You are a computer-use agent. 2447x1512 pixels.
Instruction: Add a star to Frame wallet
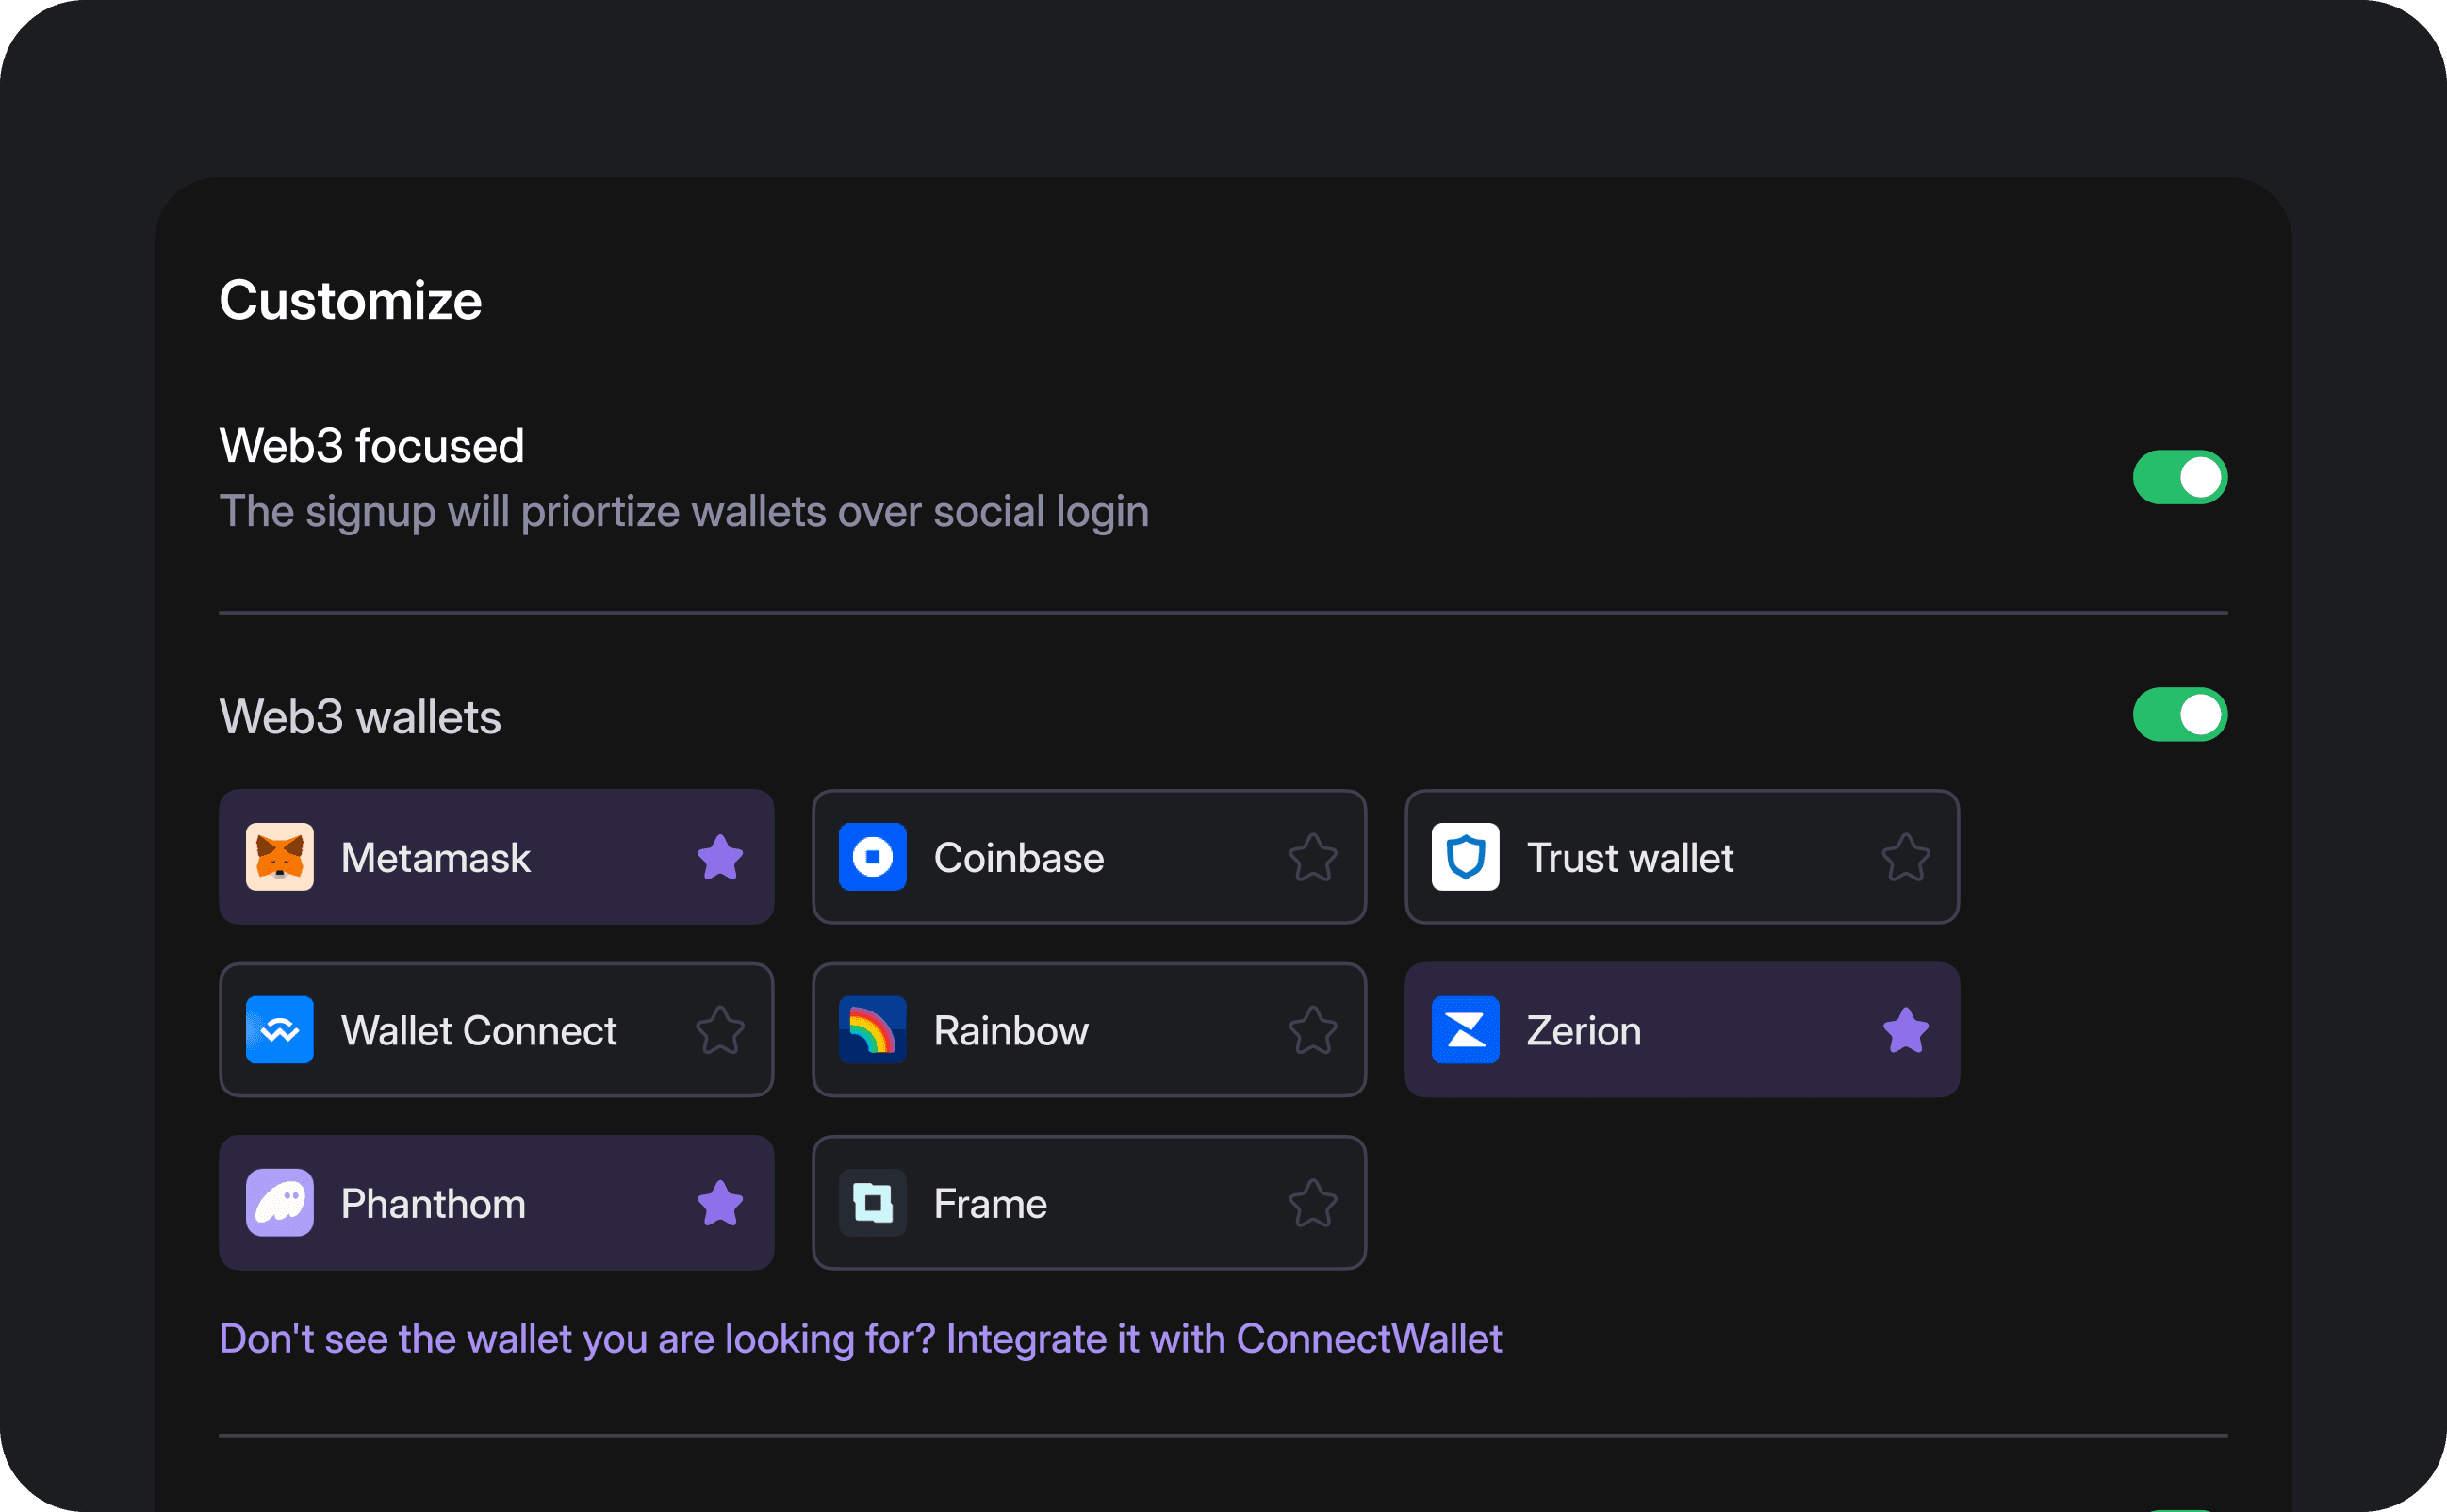pyautogui.click(x=1313, y=1203)
